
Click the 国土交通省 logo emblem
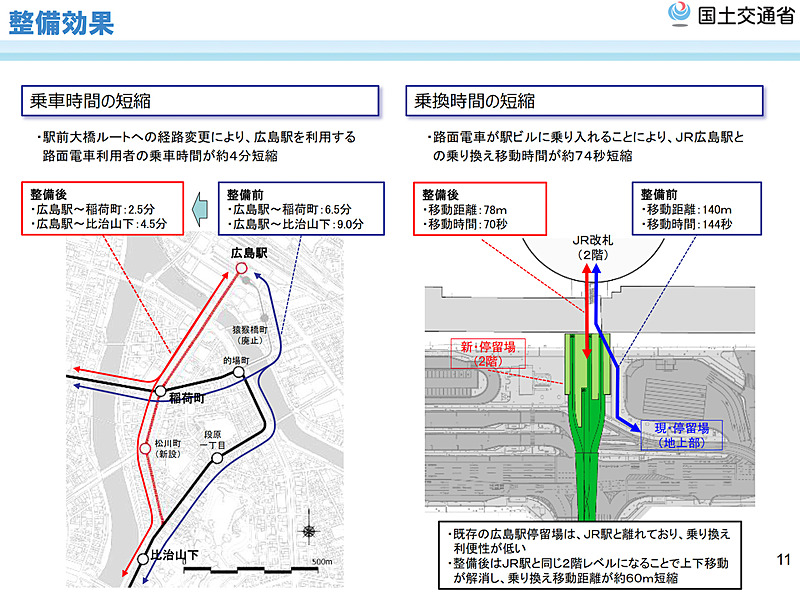pyautogui.click(x=679, y=14)
